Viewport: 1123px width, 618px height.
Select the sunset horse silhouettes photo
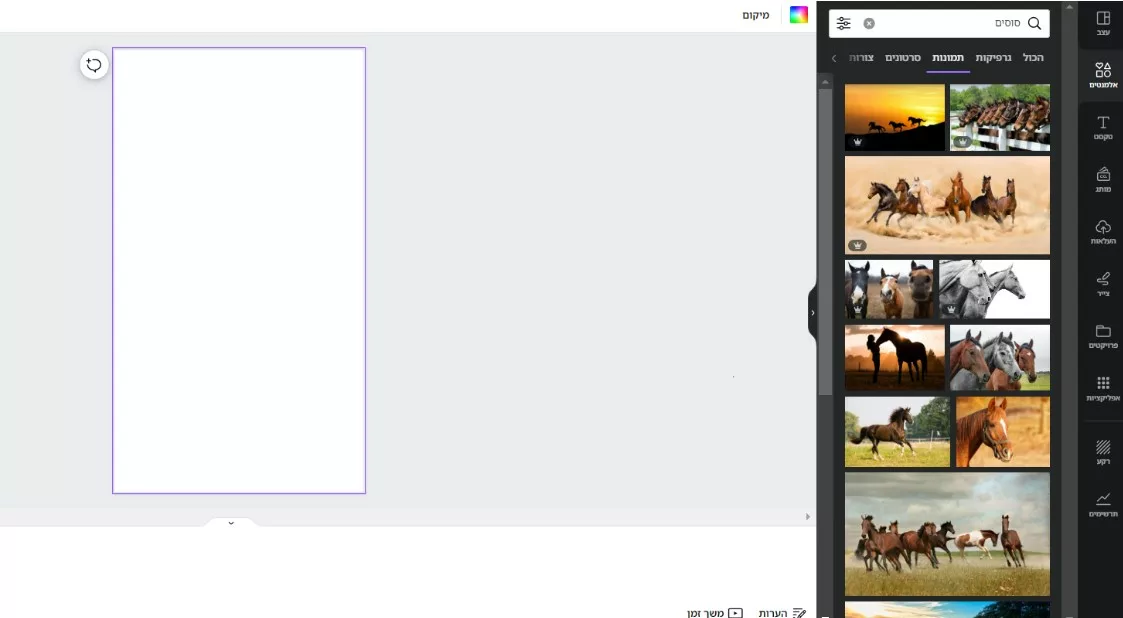[895, 117]
